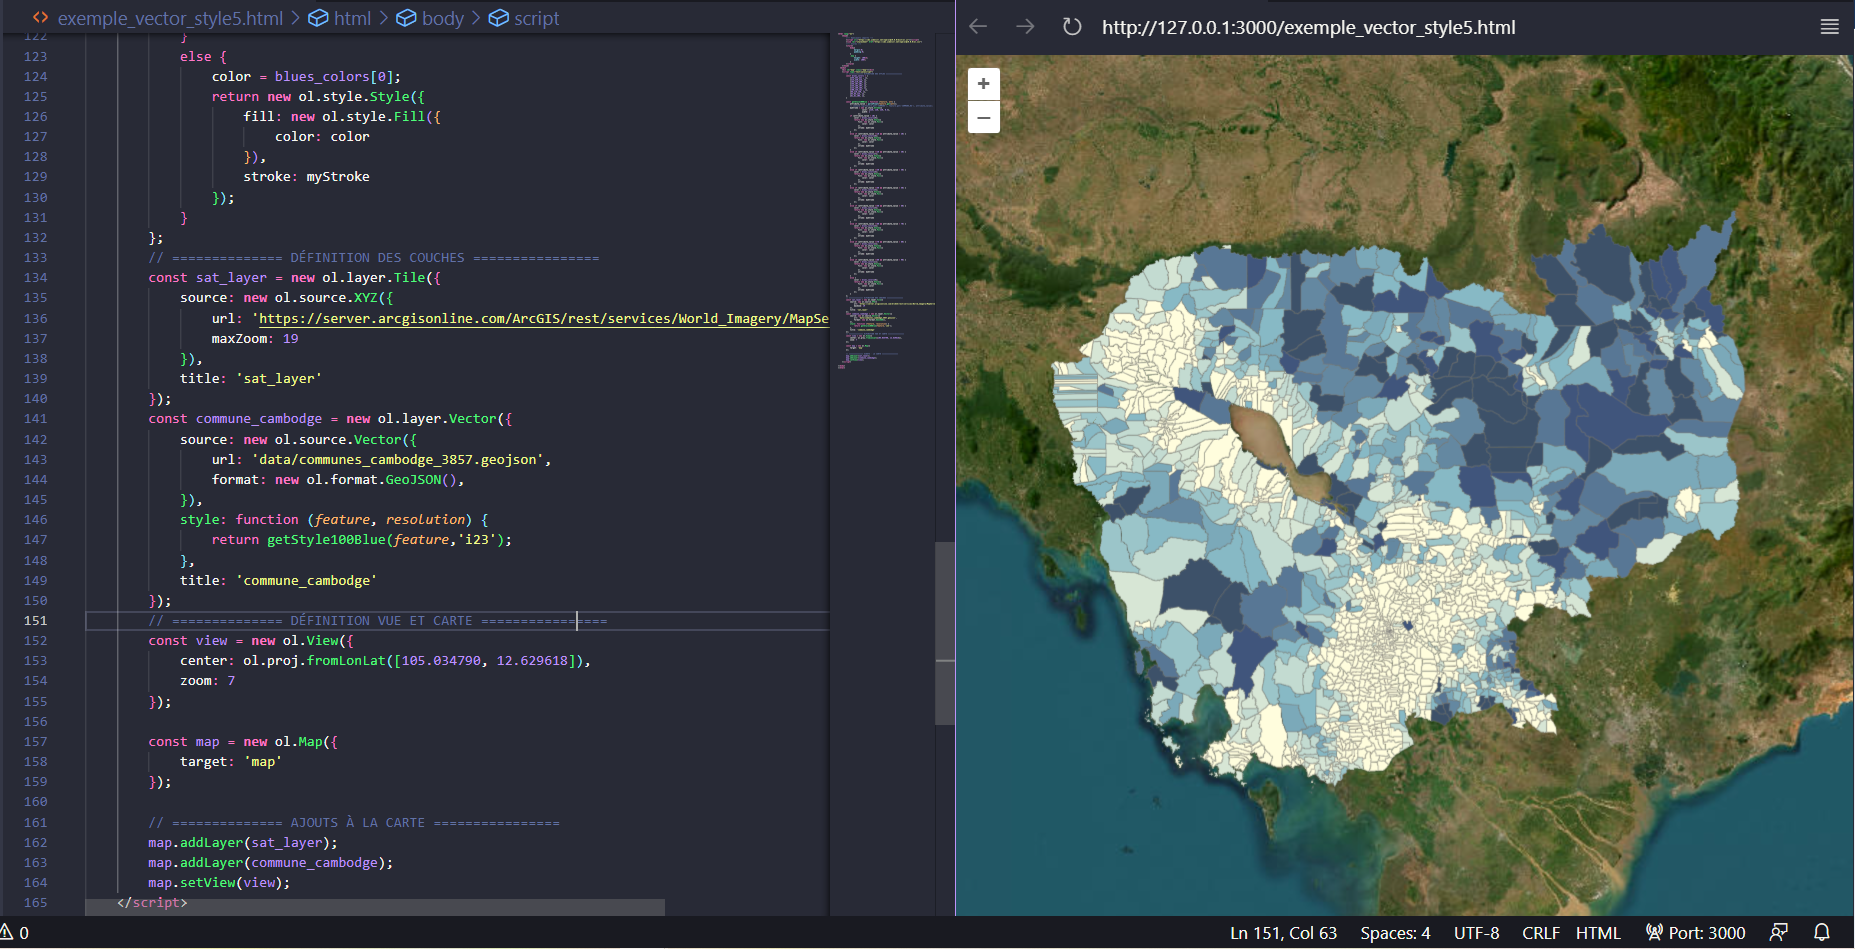Reload the page with the browser refresh icon
The height and width of the screenshot is (949, 1855).
[x=1071, y=26]
